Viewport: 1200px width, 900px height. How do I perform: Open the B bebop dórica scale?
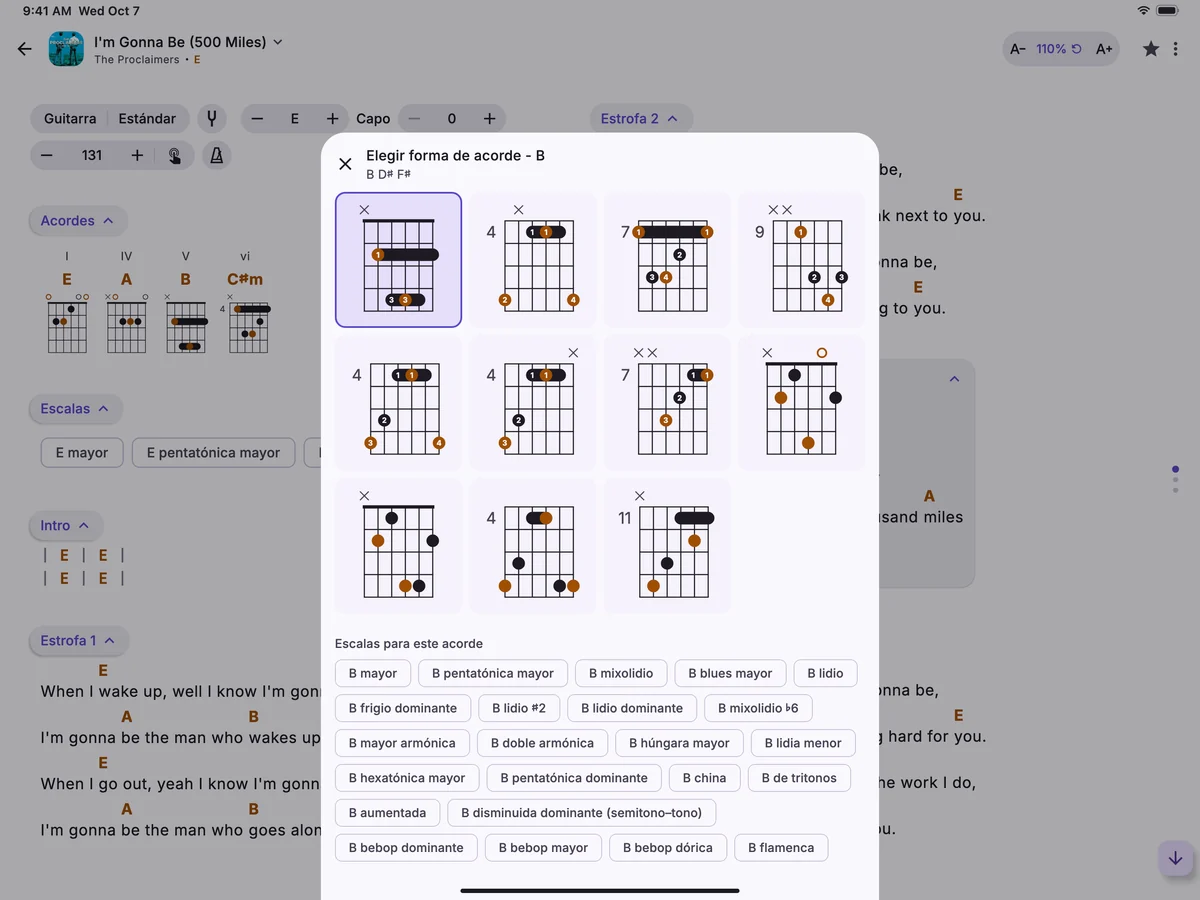coord(668,848)
